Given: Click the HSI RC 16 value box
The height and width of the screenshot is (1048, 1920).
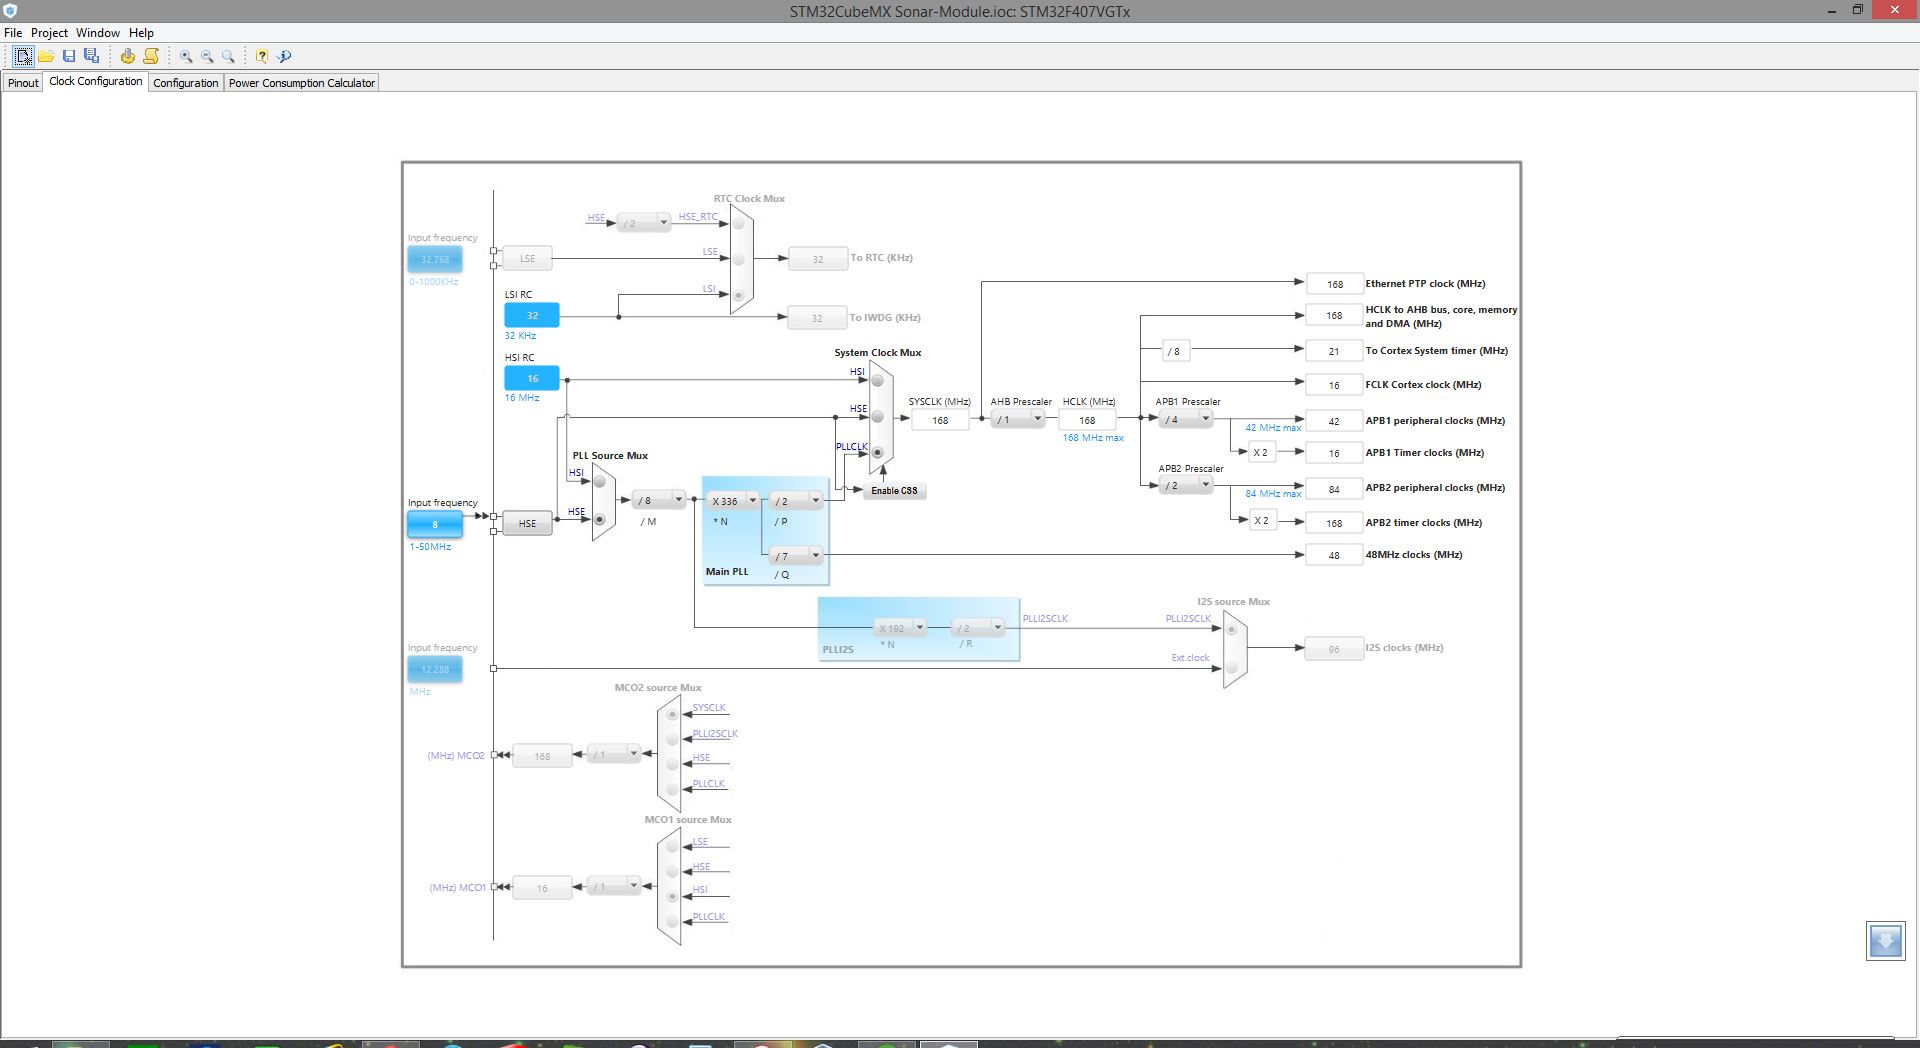Looking at the screenshot, I should [532, 379].
